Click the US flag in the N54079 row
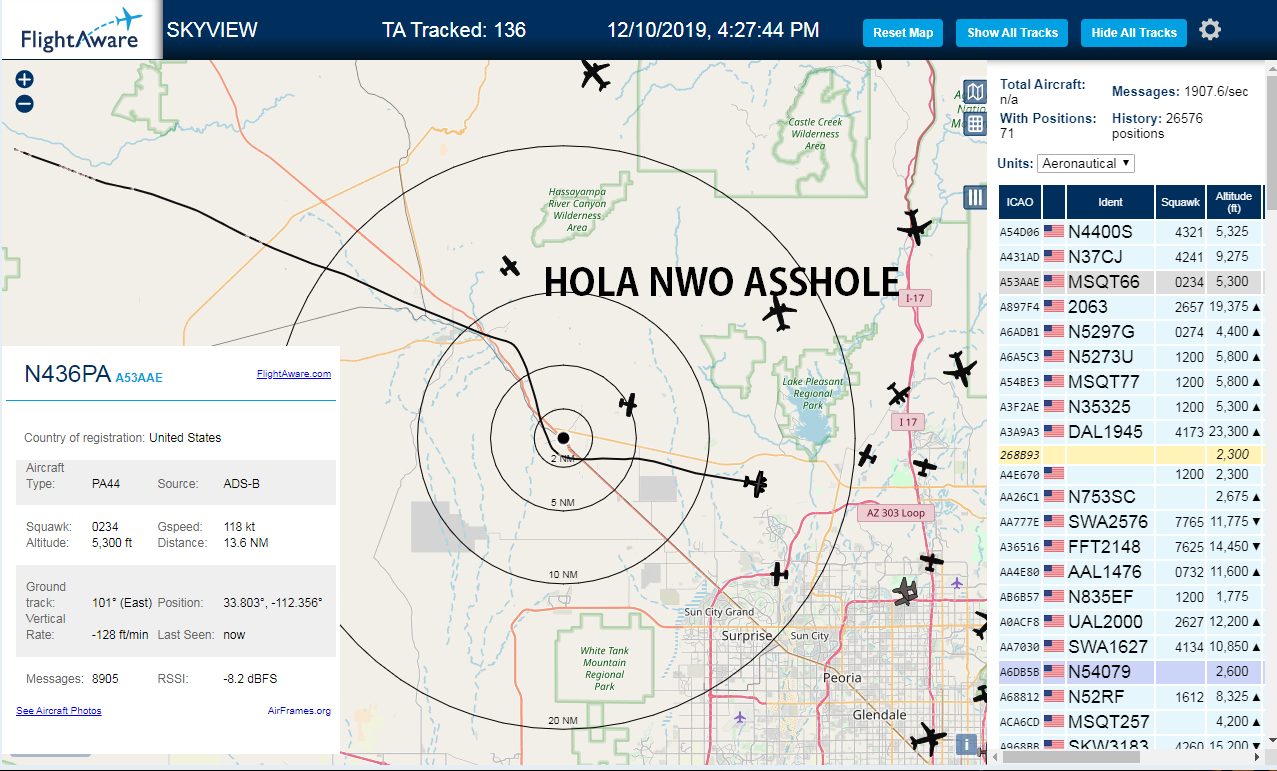This screenshot has width=1277, height=771. point(1054,671)
